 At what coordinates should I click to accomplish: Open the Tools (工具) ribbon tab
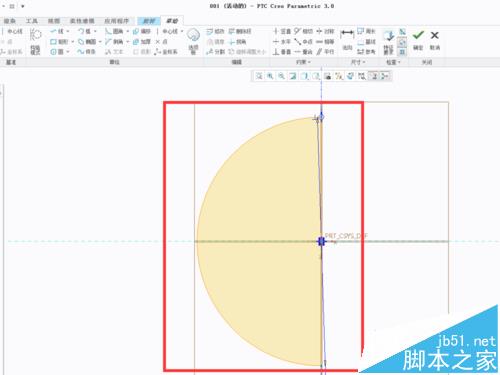click(32, 21)
